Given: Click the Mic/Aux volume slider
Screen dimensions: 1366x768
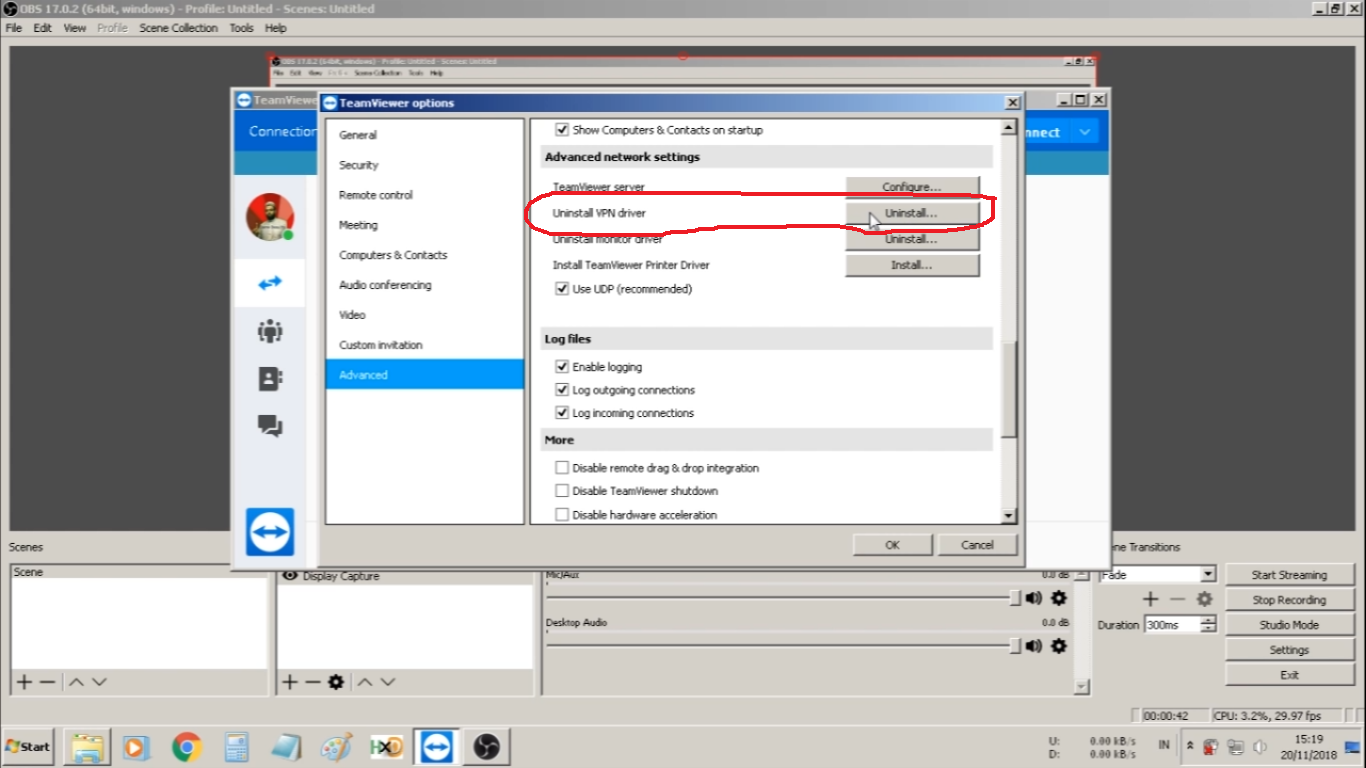Looking at the screenshot, I should coord(783,598).
